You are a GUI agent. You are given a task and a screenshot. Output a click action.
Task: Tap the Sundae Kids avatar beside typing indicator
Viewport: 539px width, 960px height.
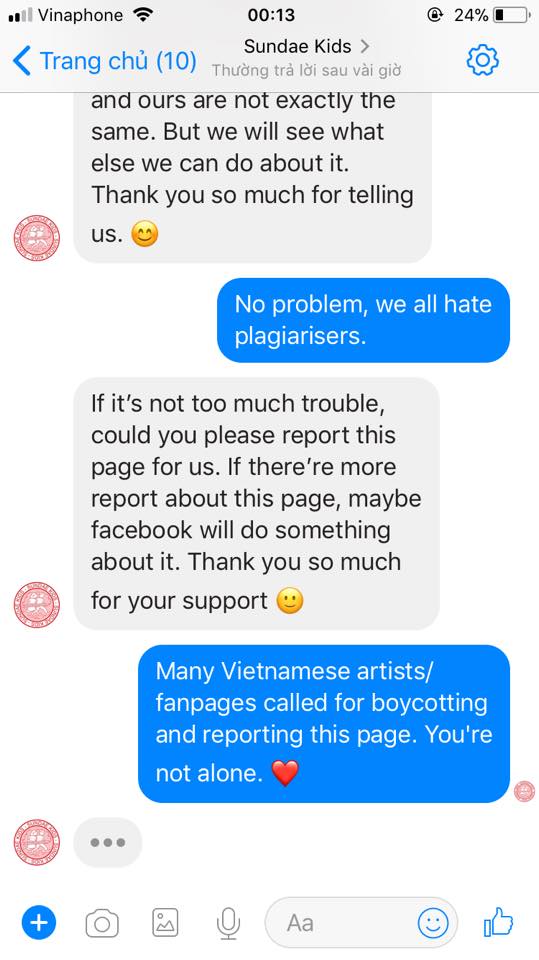click(x=37, y=842)
